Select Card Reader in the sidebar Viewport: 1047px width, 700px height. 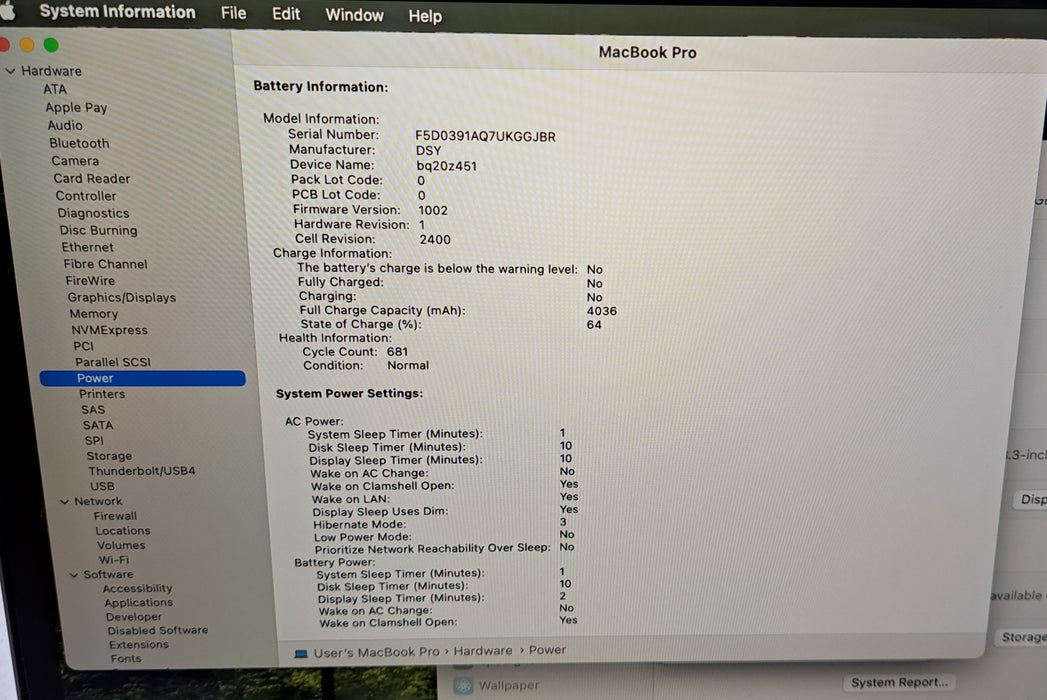[x=91, y=178]
